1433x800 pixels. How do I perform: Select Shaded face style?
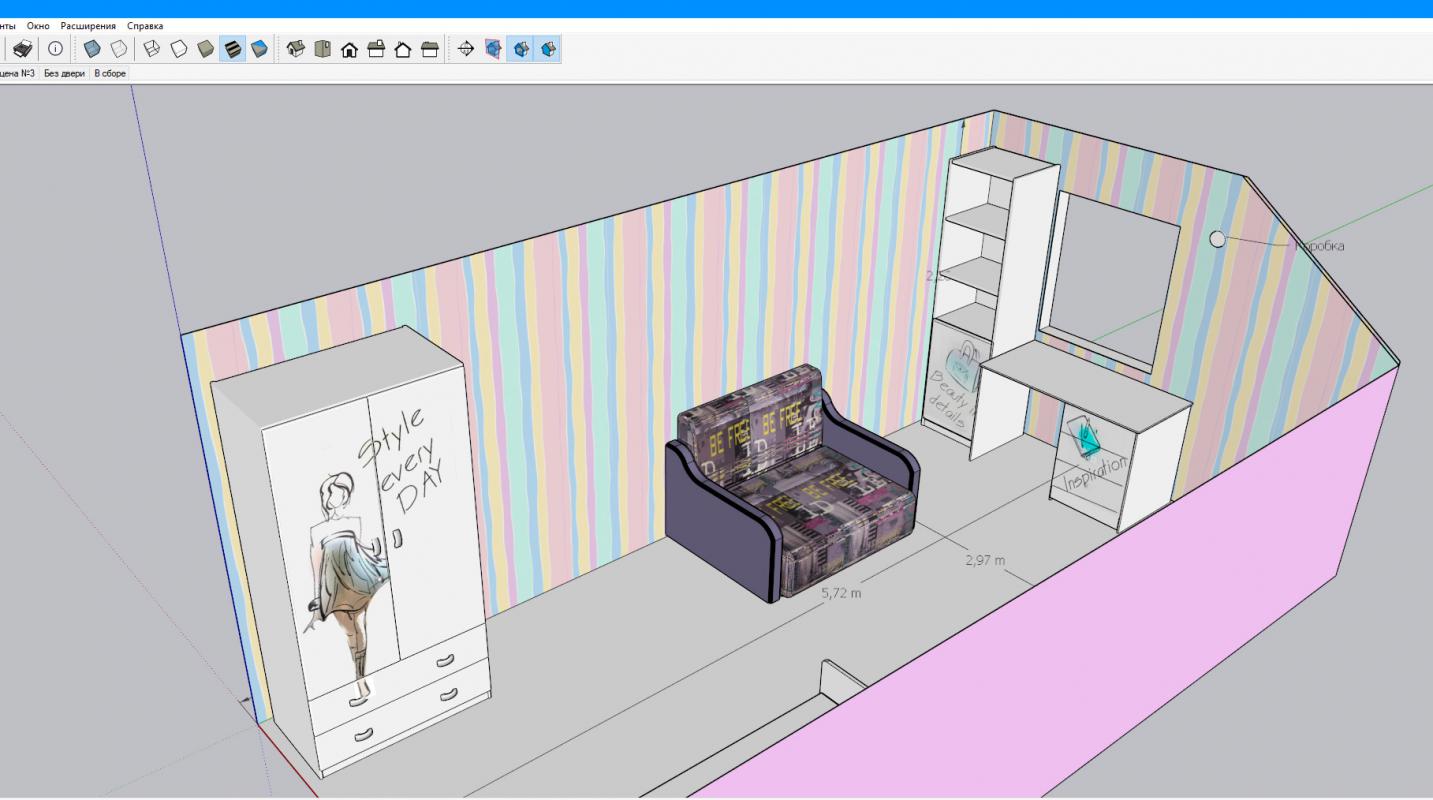coord(206,49)
